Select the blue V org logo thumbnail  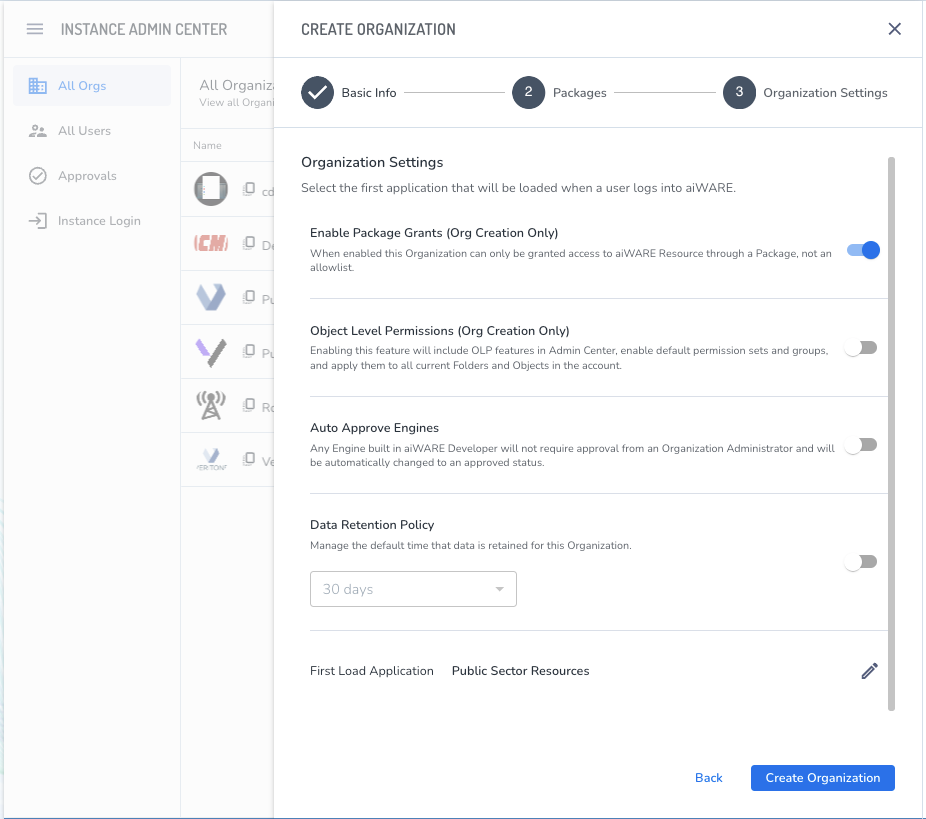click(x=211, y=296)
